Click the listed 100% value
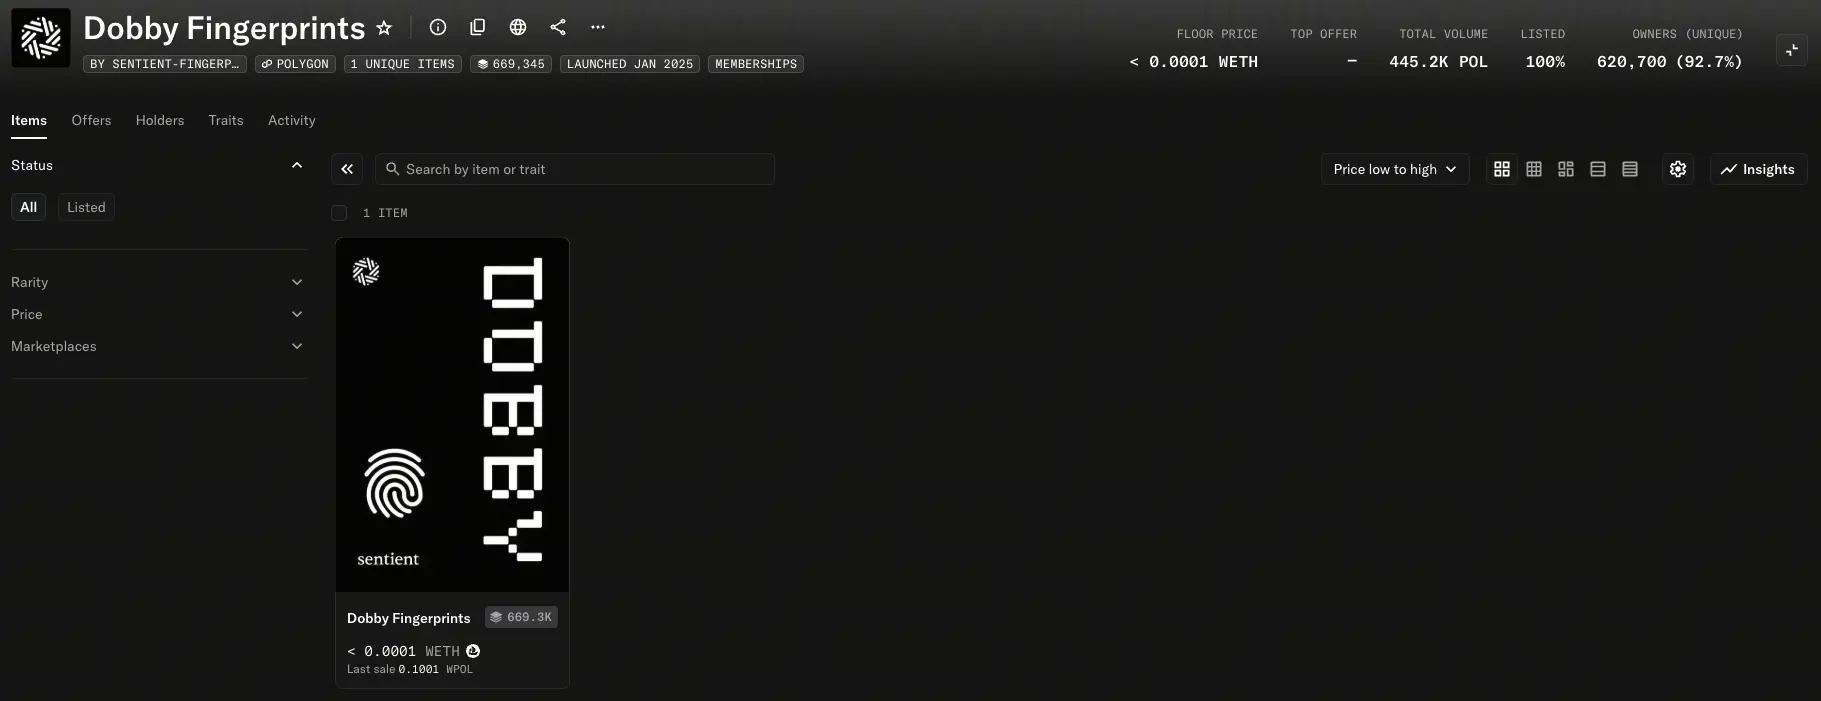 [1545, 62]
